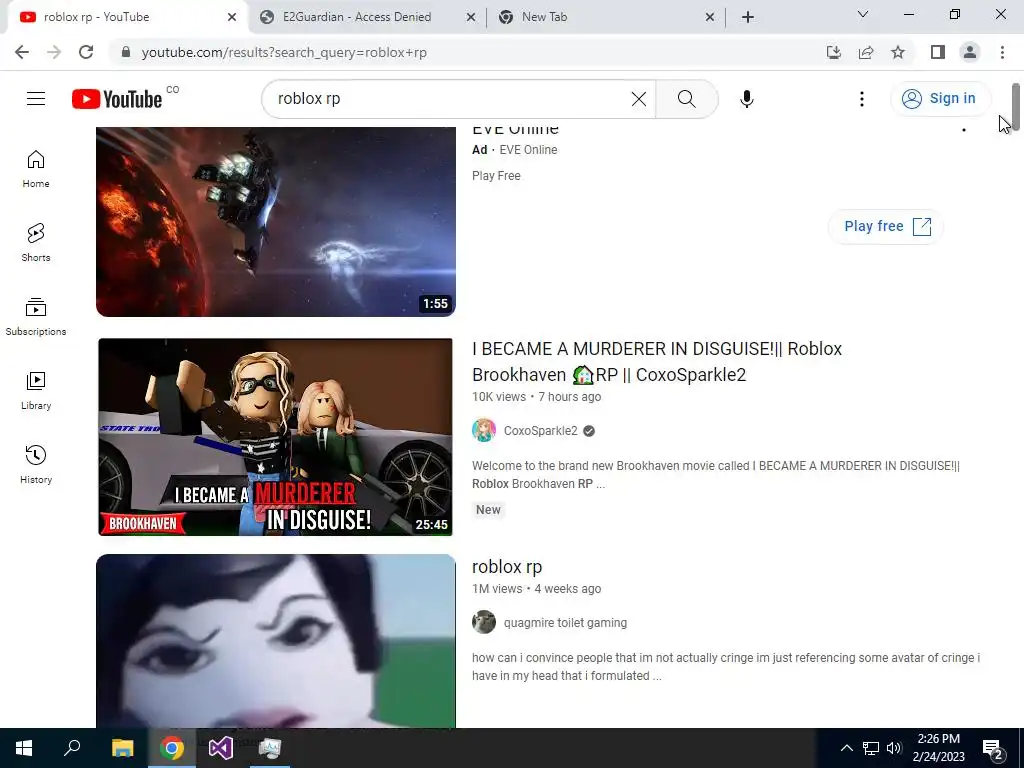Close the New Tab tab
This screenshot has width=1024, height=768.
pyautogui.click(x=710, y=18)
